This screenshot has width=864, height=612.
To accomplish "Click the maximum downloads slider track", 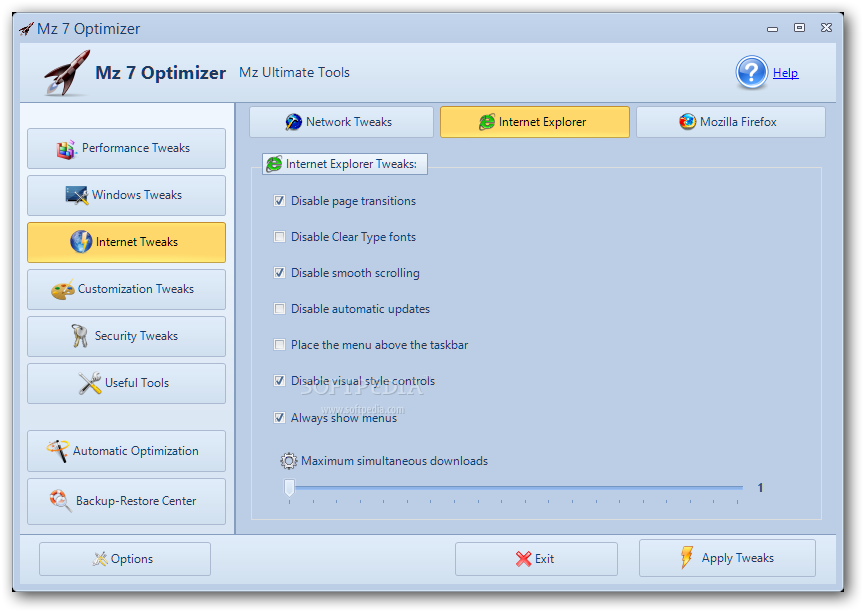I will pos(514,488).
